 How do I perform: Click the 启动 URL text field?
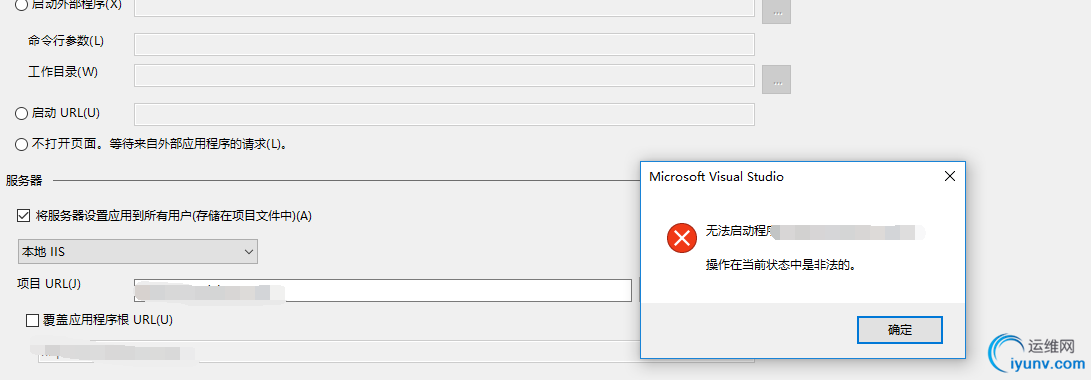445,114
